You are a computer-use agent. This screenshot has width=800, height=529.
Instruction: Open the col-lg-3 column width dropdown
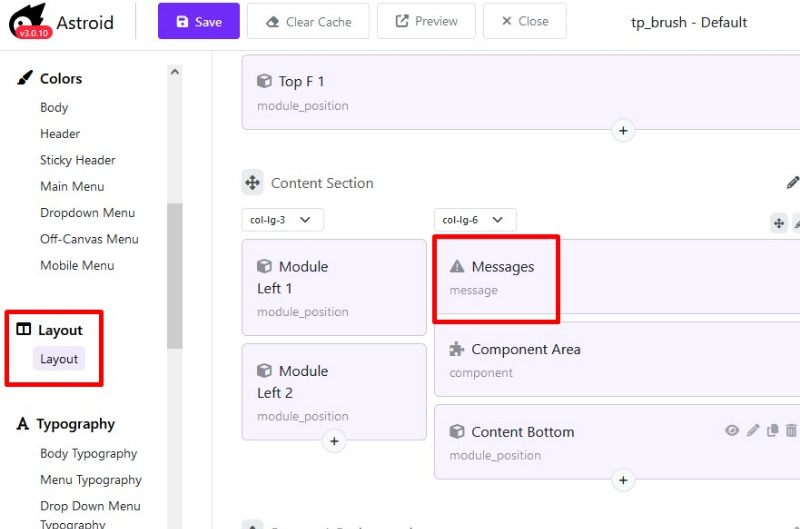pos(283,220)
